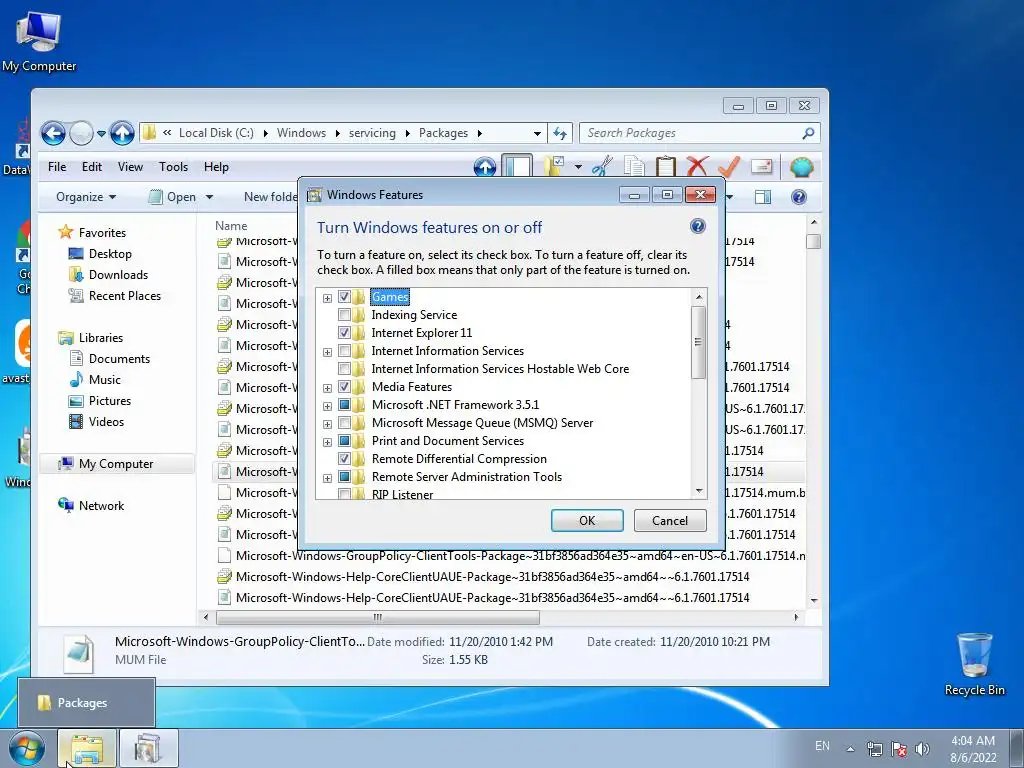The height and width of the screenshot is (768, 1024).
Task: Toggle the Microsoft .NET Framework 3.5.1 checkbox
Action: [344, 405]
